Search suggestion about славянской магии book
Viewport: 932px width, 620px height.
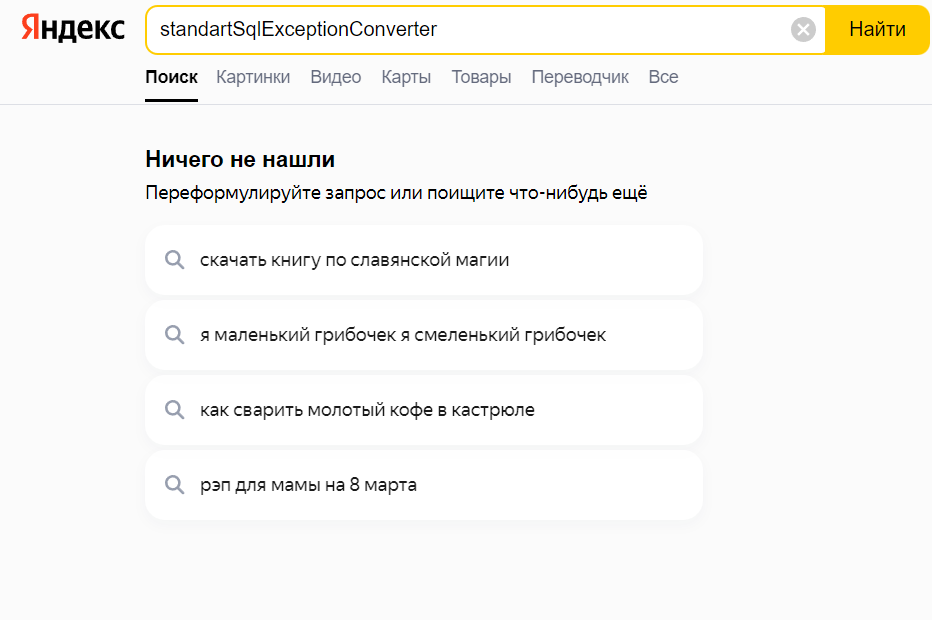(x=424, y=260)
